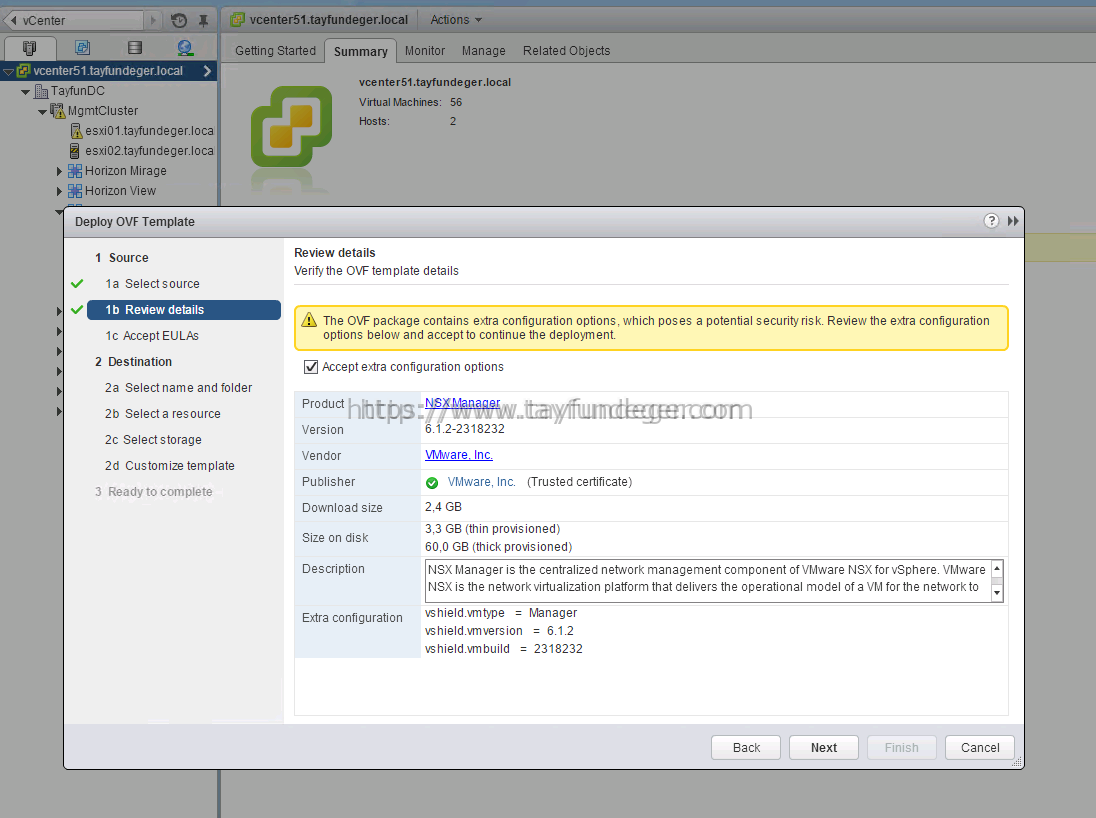Go to step 2d Customize template

[169, 466]
